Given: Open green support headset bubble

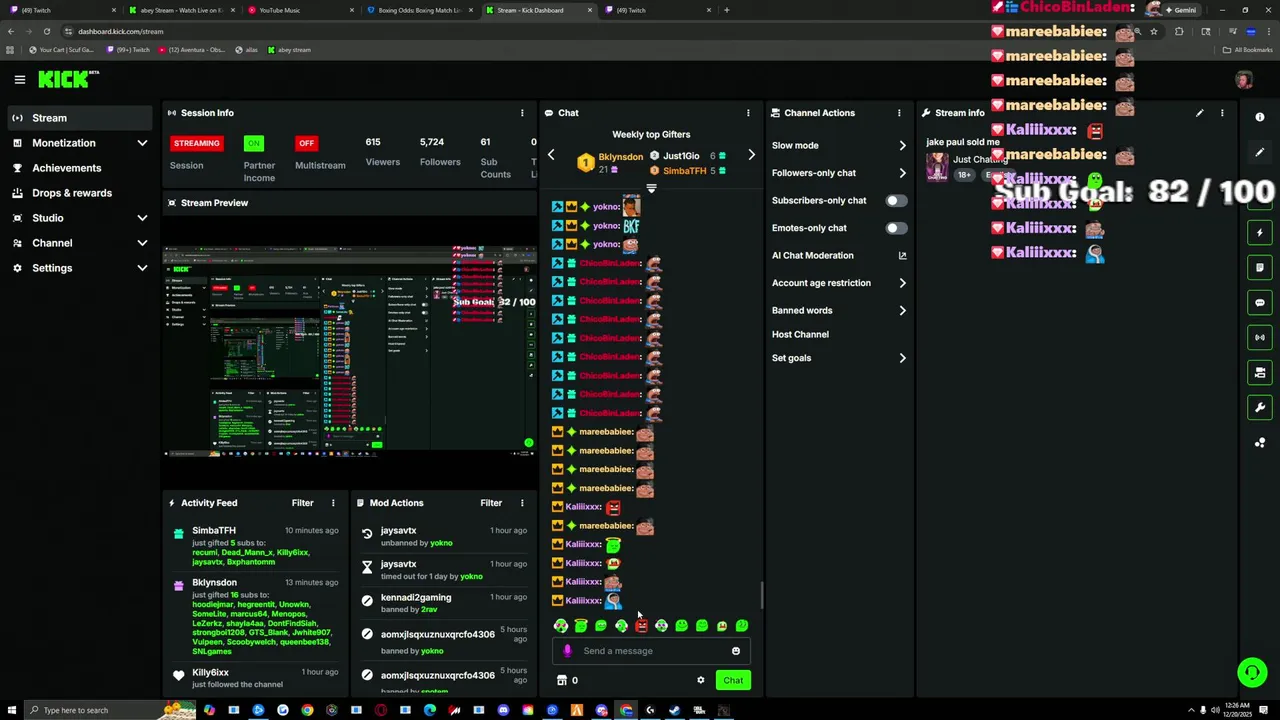Looking at the screenshot, I should click(x=1252, y=672).
